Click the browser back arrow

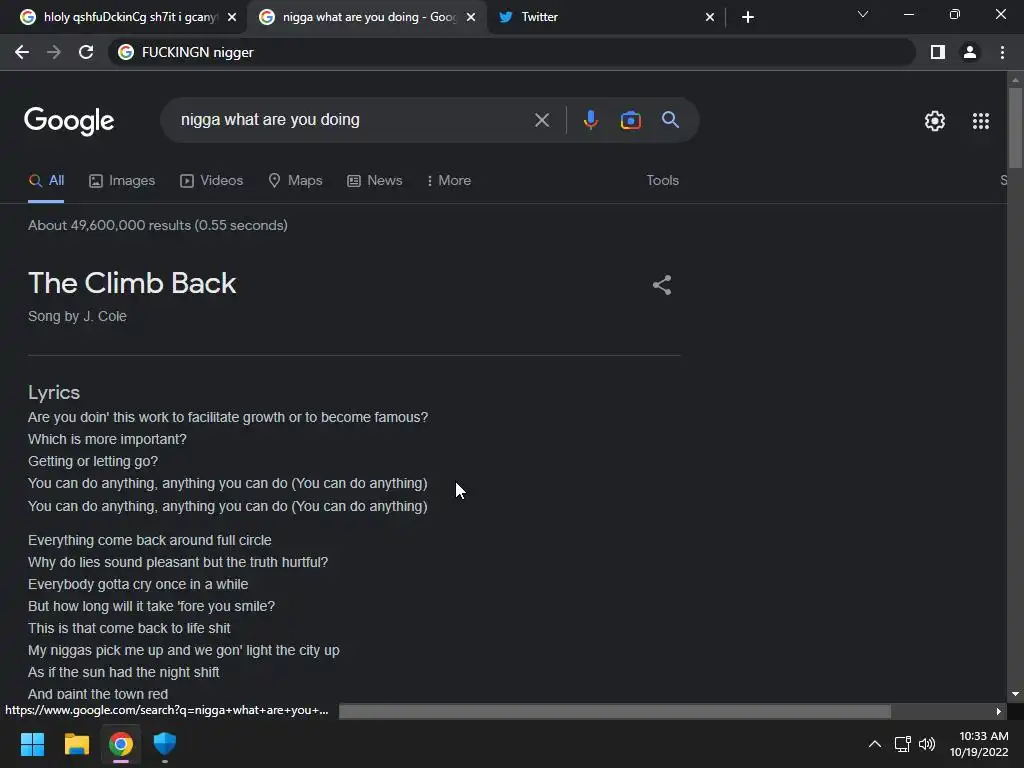[22, 52]
